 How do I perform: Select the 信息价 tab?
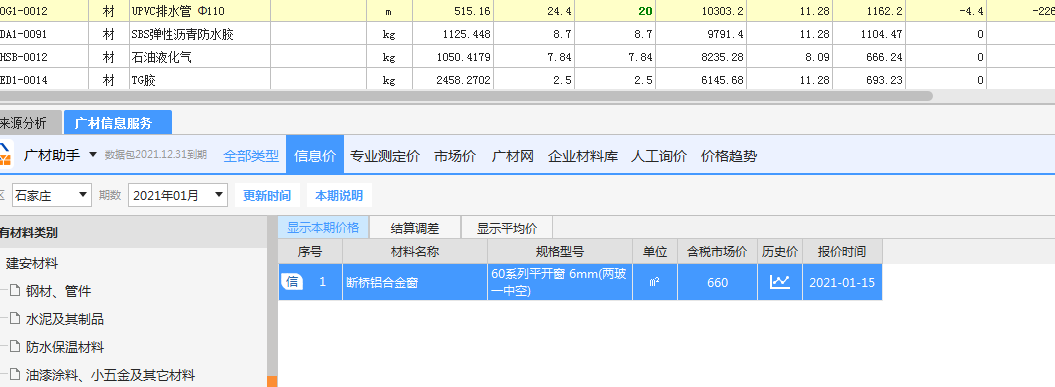coord(315,156)
